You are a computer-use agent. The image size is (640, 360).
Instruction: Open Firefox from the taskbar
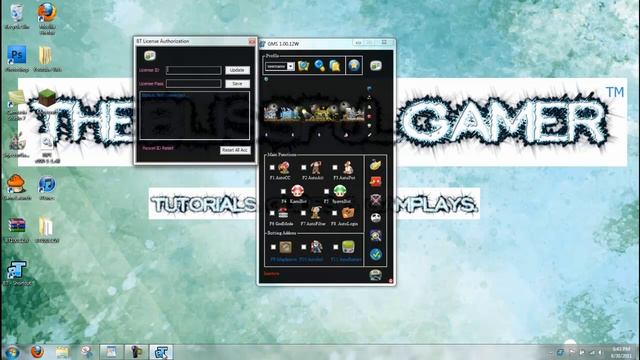tap(37, 352)
